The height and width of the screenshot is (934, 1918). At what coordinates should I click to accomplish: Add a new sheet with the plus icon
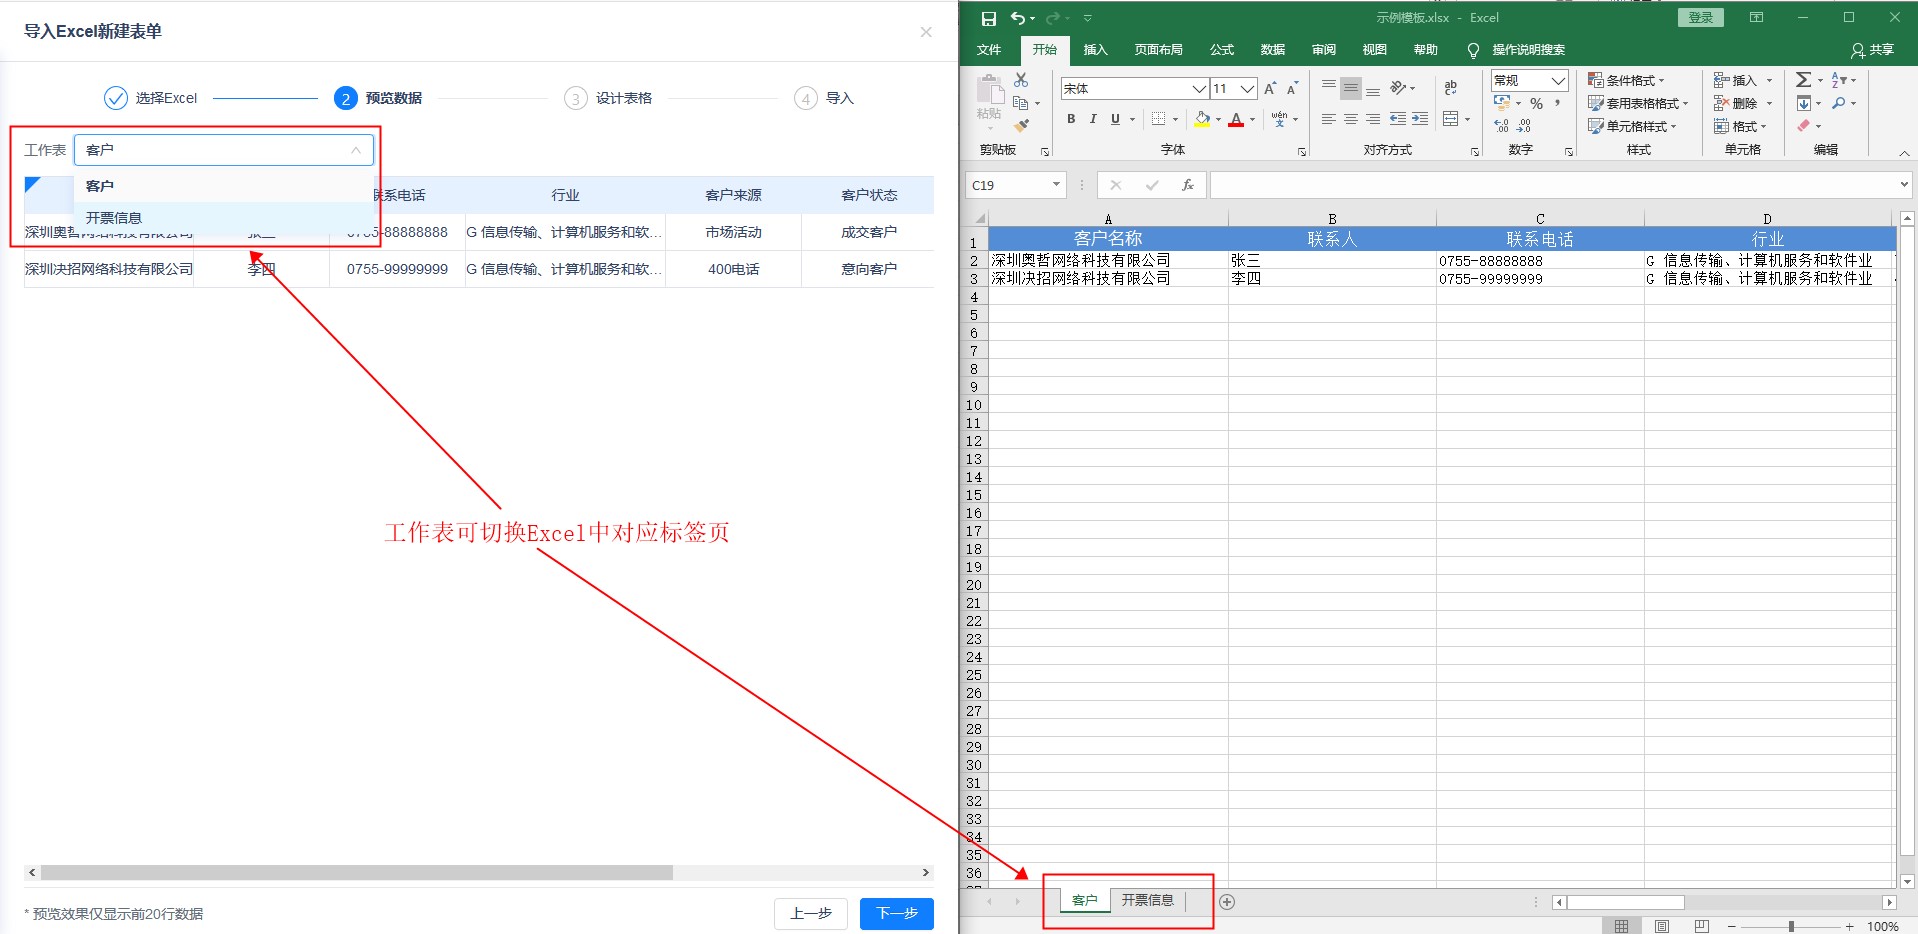tap(1227, 902)
